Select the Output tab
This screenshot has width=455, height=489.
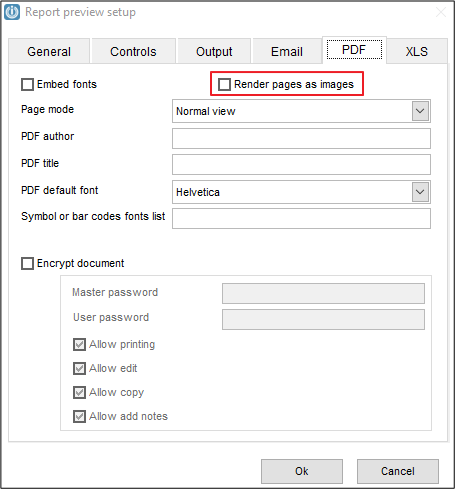[x=214, y=51]
